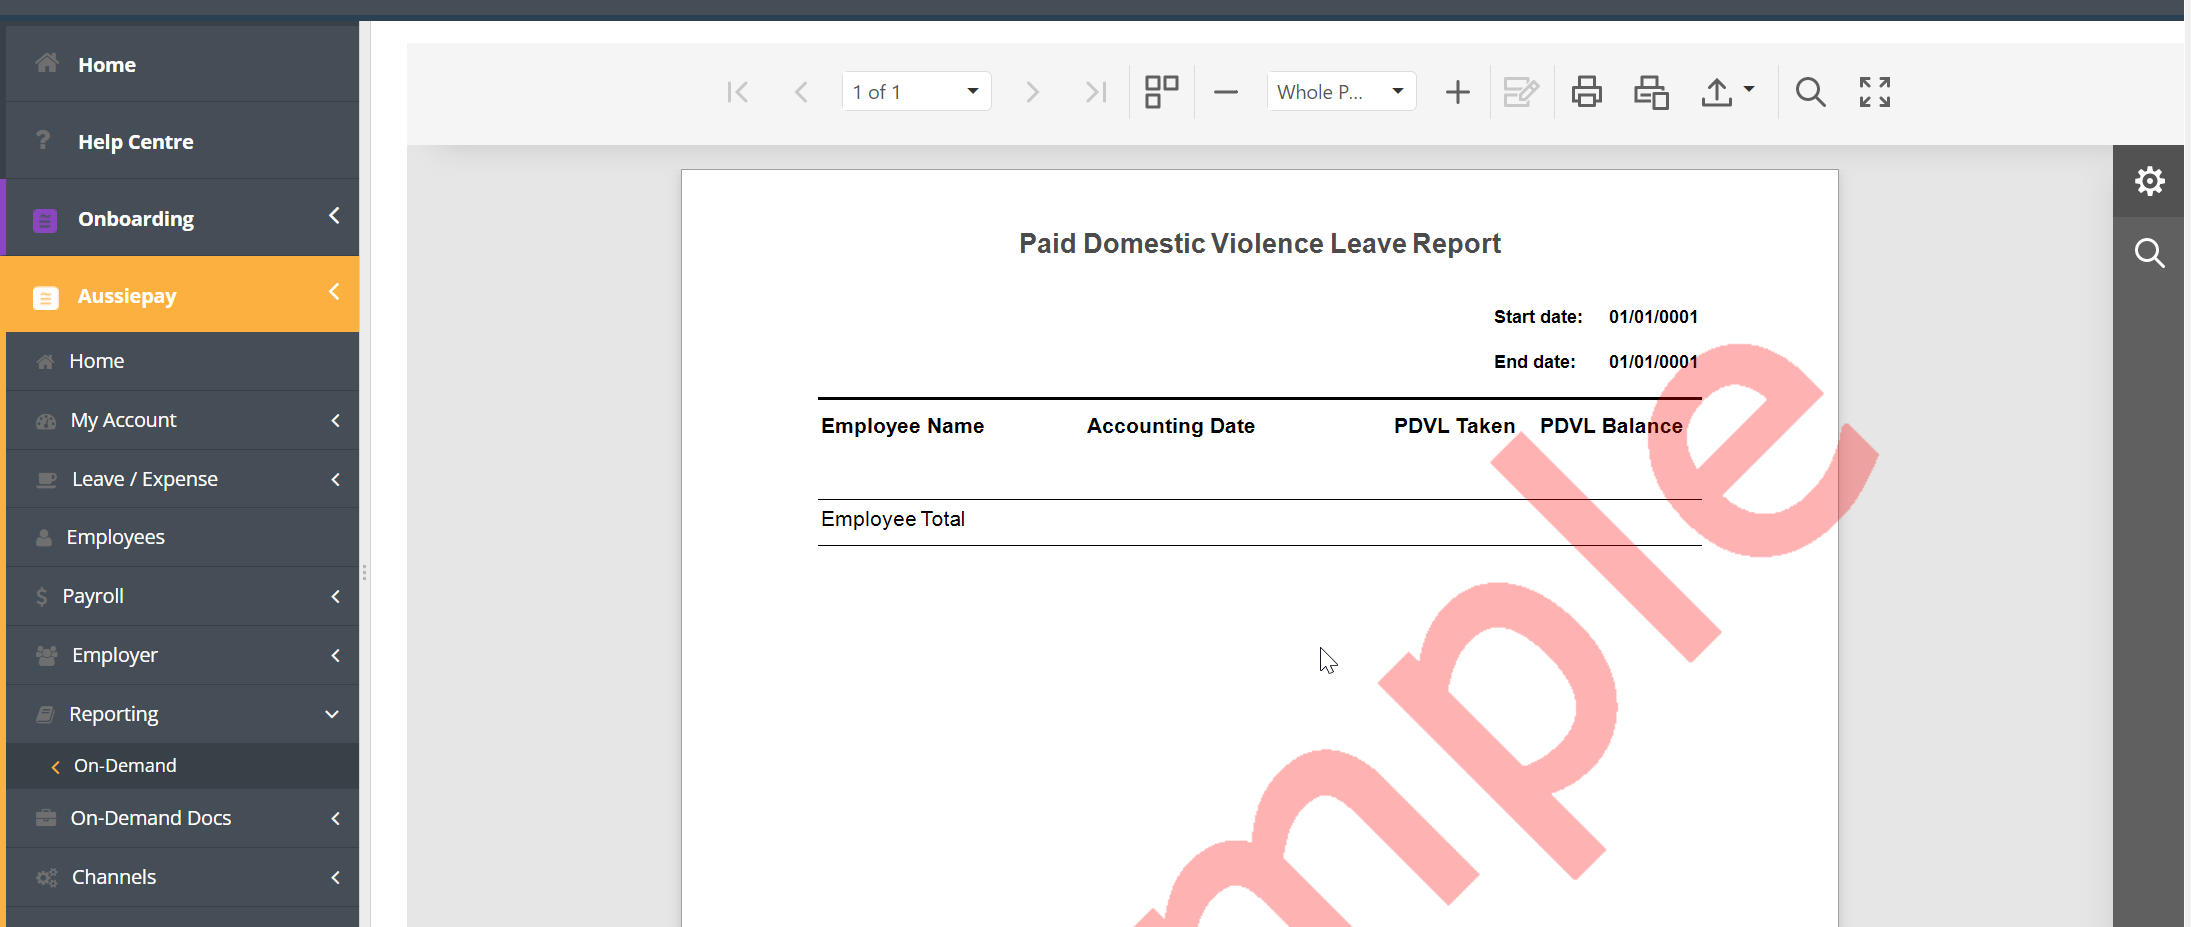Collapse the Aussiepay section chevron
Image resolution: width=2191 pixels, height=927 pixels.
click(x=334, y=292)
